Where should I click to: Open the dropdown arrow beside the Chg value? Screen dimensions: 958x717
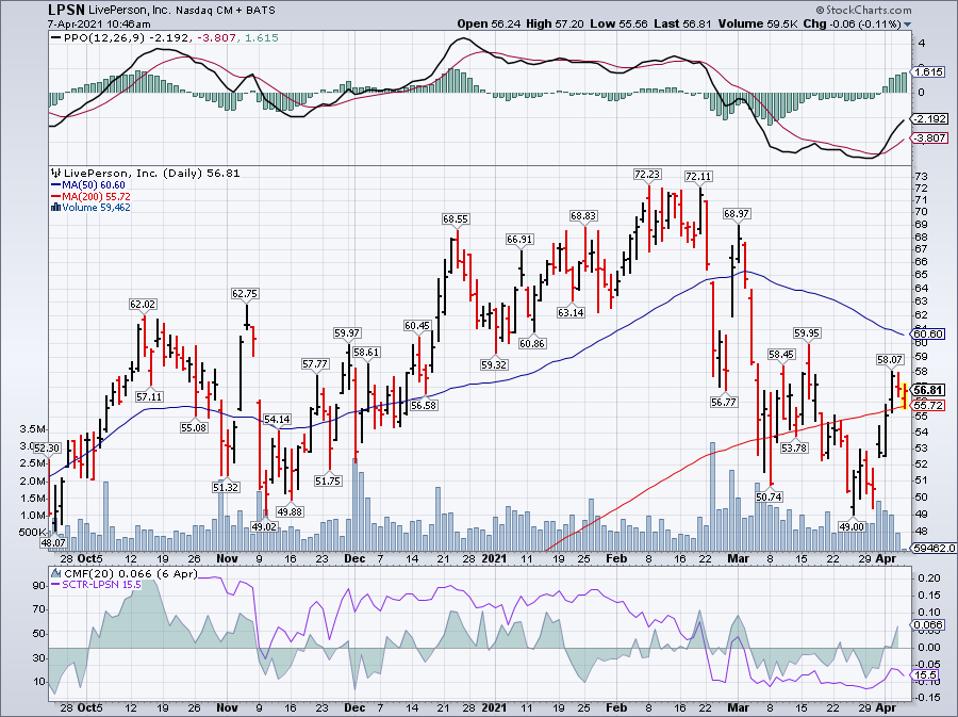pos(907,25)
